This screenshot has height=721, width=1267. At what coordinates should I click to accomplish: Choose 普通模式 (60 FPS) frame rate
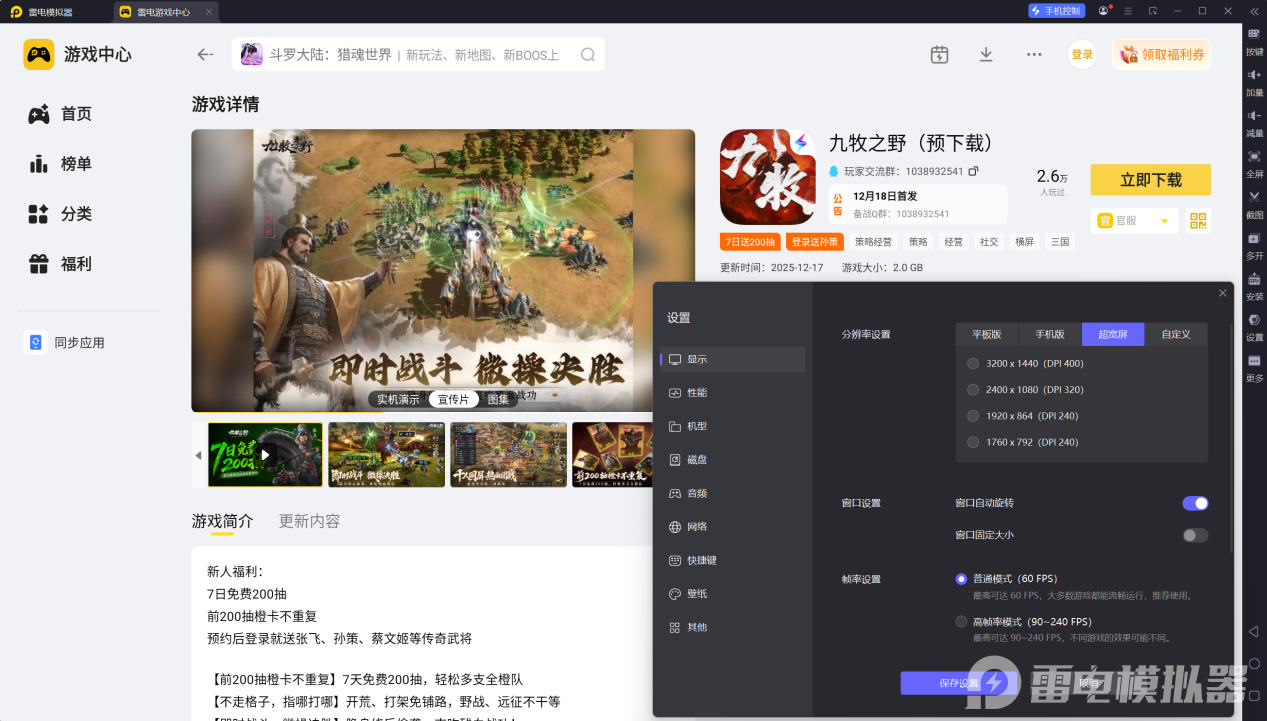point(961,579)
